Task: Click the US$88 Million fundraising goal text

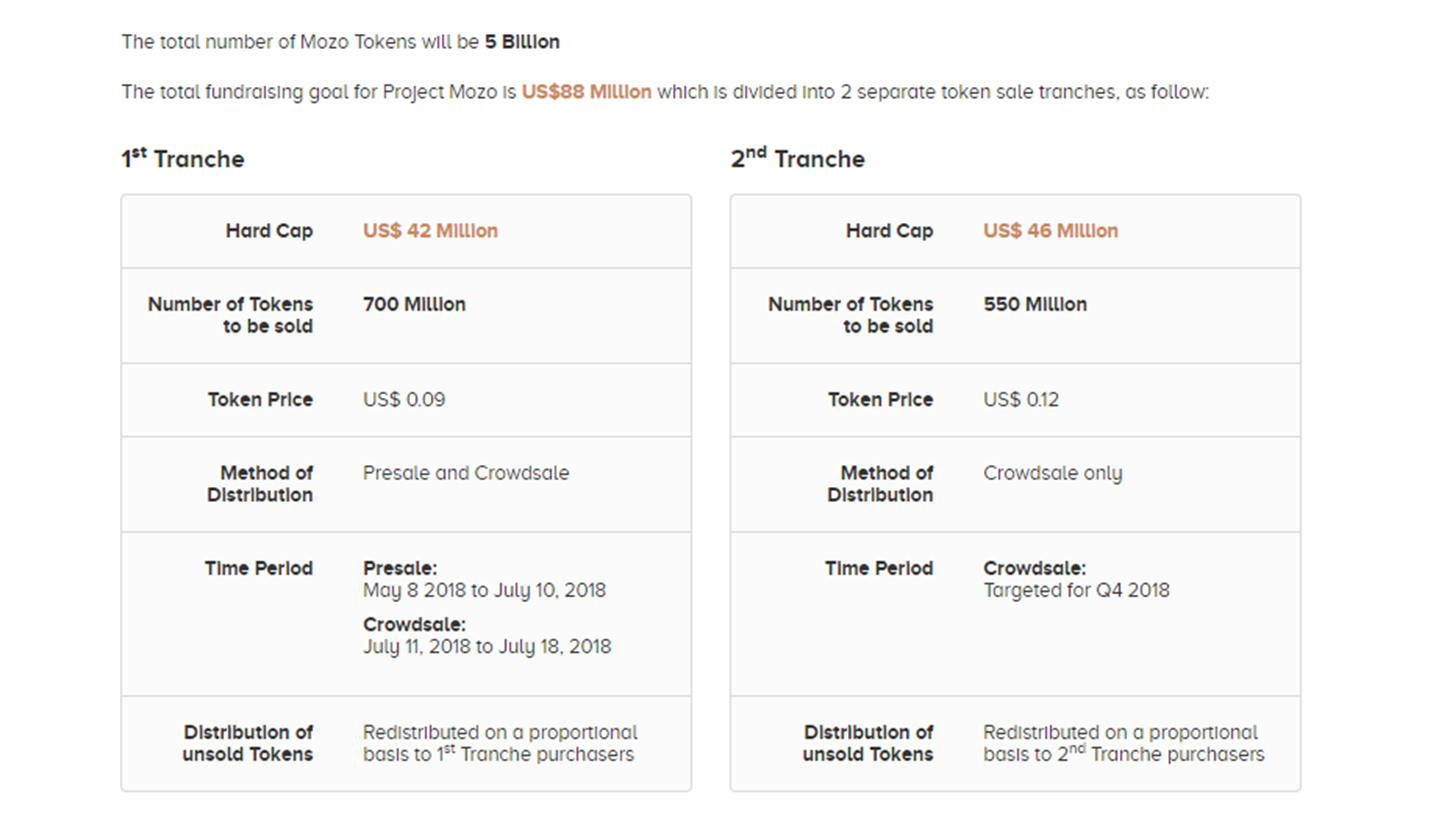Action: click(586, 92)
